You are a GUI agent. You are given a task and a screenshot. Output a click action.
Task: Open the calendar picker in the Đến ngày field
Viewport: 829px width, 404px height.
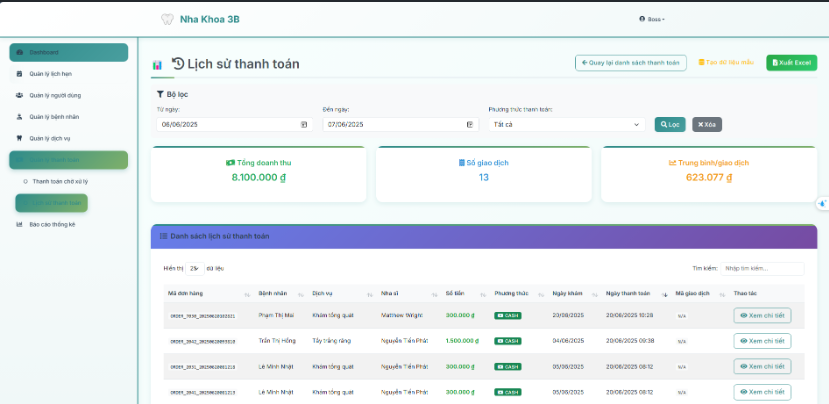(x=470, y=125)
